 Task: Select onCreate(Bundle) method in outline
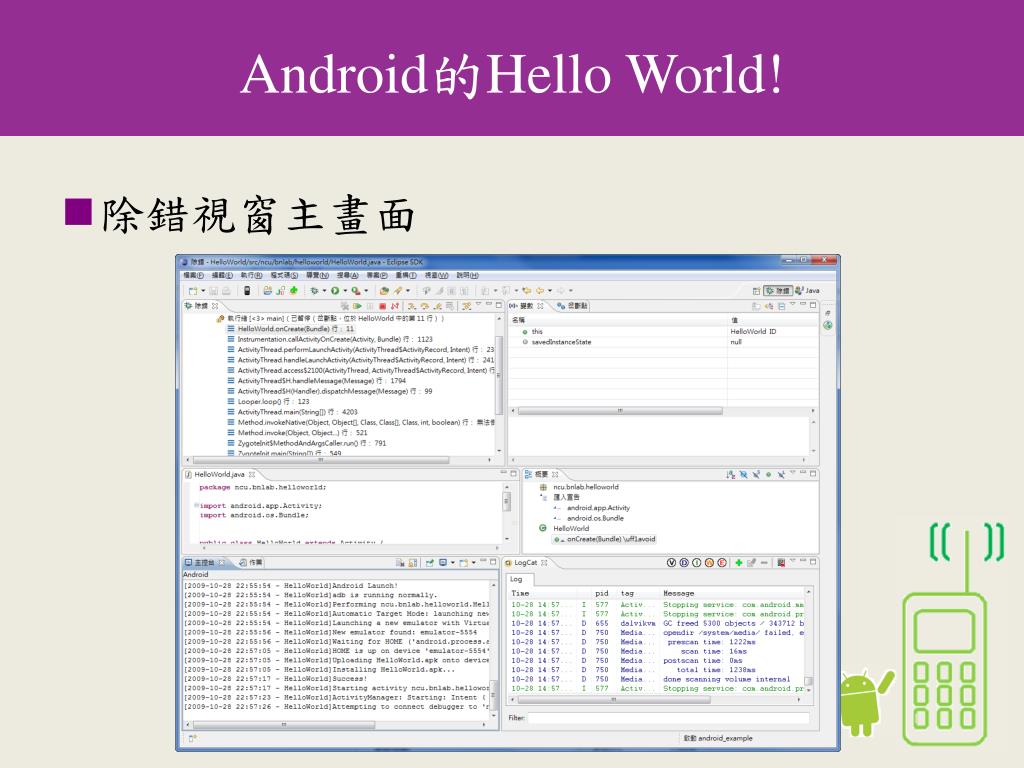coord(605,539)
